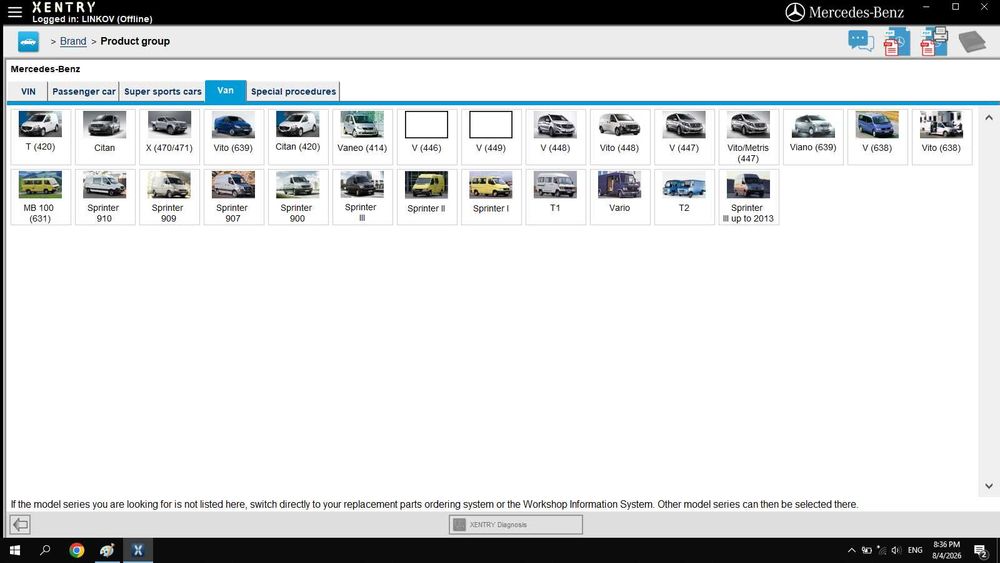Open the Special procedures tab
The height and width of the screenshot is (563, 1000).
click(293, 92)
